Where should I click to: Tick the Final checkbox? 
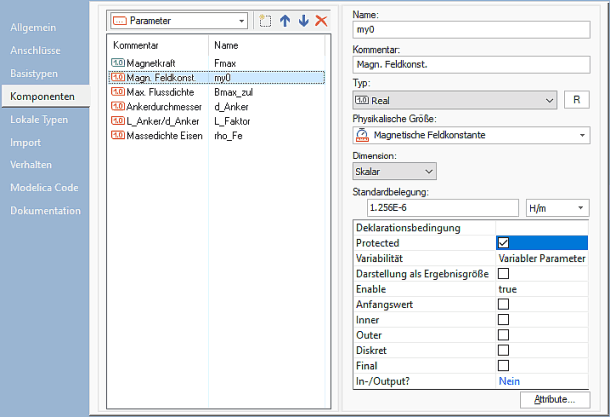pyautogui.click(x=503, y=365)
